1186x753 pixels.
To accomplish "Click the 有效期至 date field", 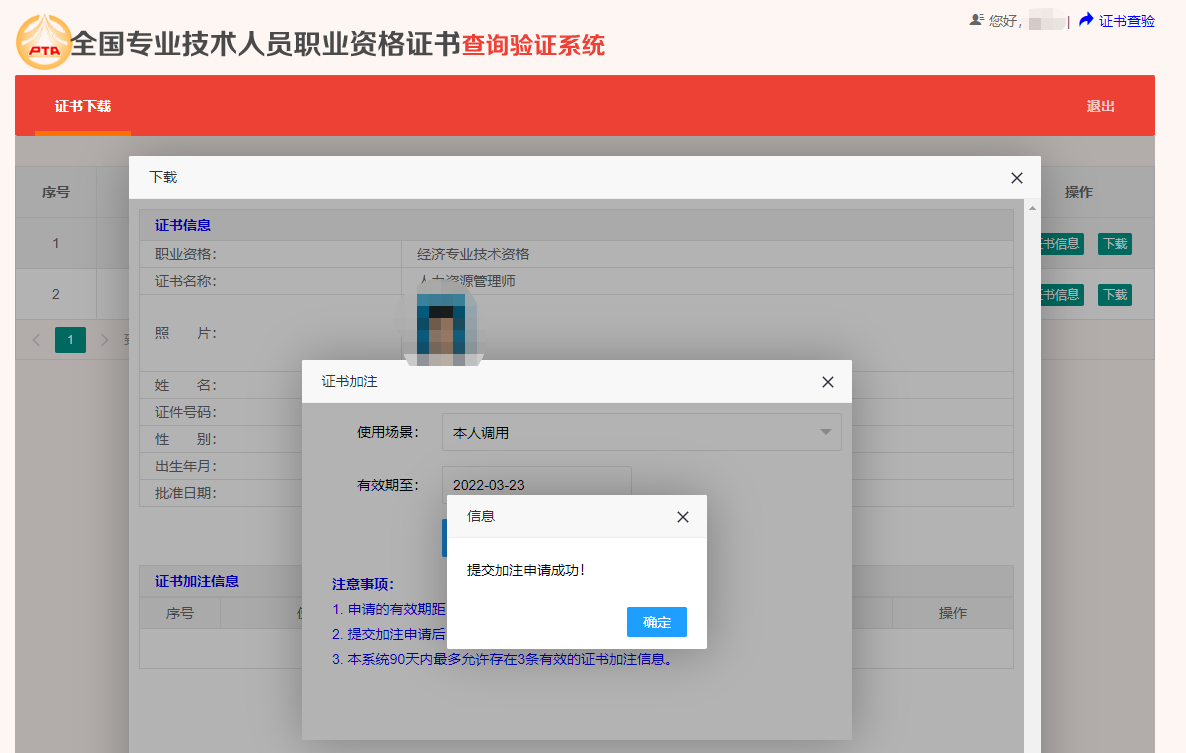I will point(536,485).
